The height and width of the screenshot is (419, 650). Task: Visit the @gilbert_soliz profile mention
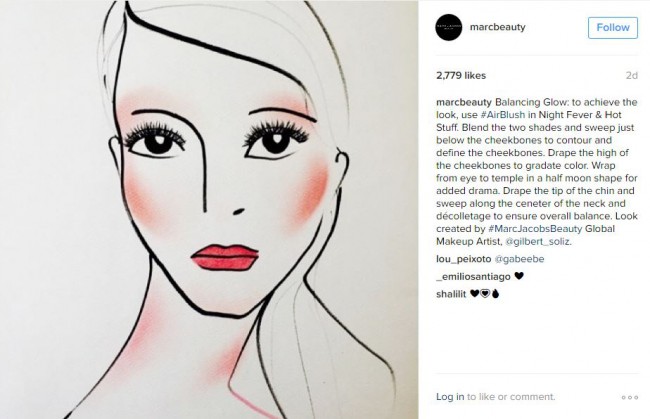tap(538, 242)
